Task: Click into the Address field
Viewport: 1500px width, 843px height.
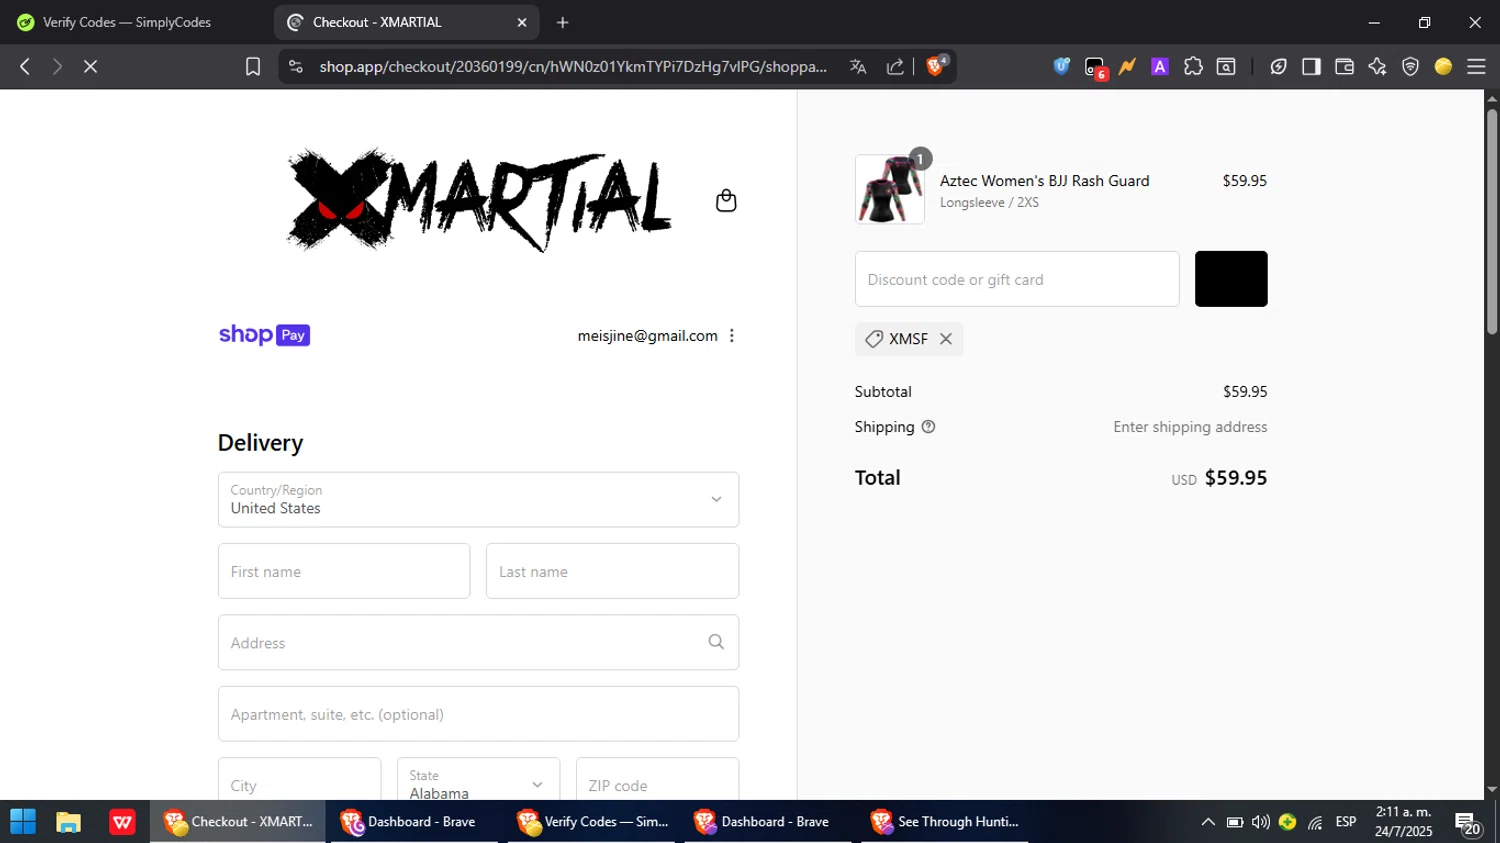Action: (478, 642)
